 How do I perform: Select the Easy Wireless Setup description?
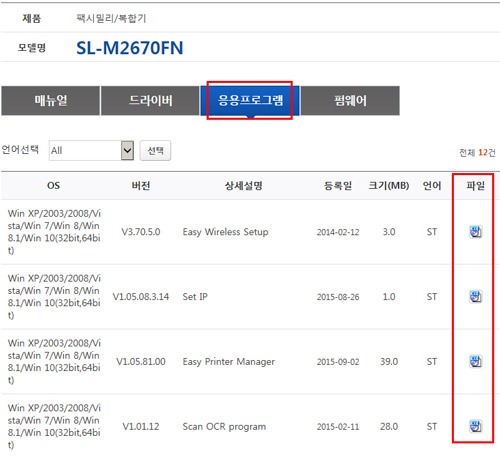pyautogui.click(x=225, y=232)
